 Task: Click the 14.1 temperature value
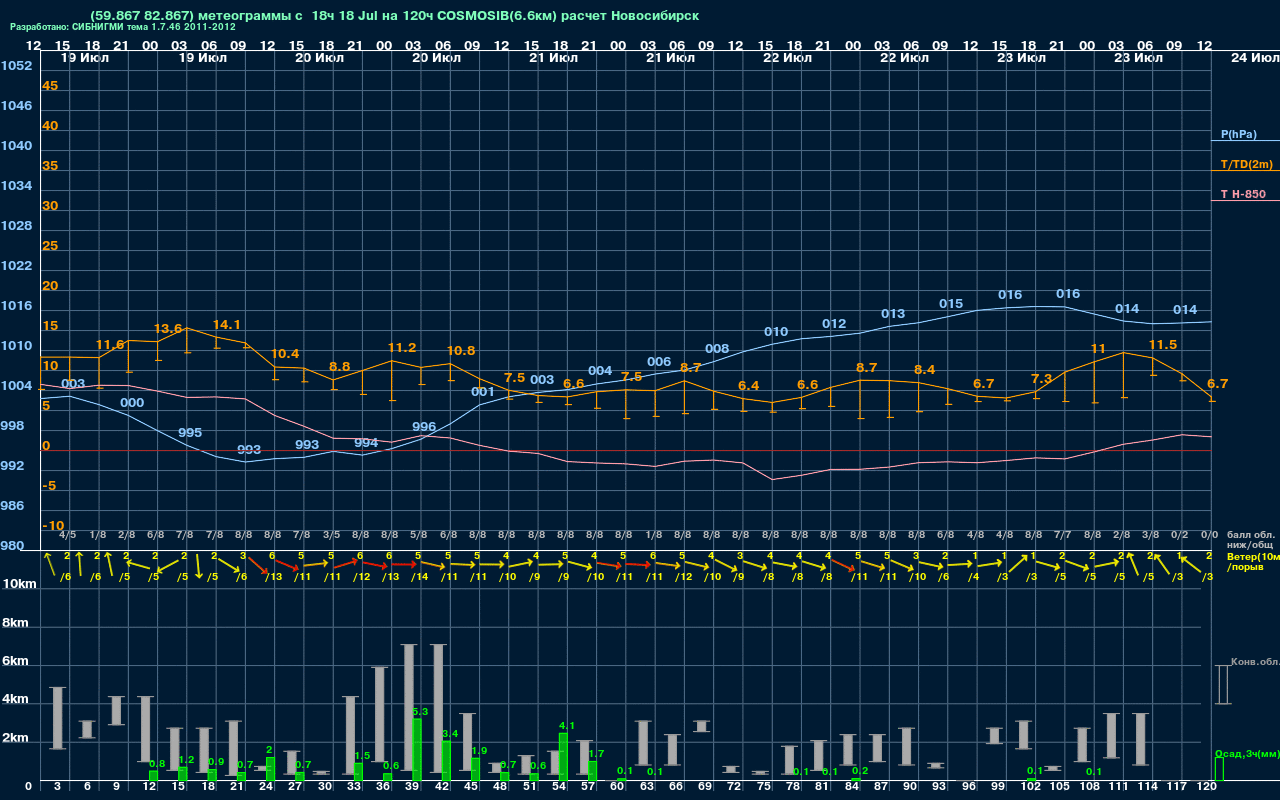coord(227,325)
